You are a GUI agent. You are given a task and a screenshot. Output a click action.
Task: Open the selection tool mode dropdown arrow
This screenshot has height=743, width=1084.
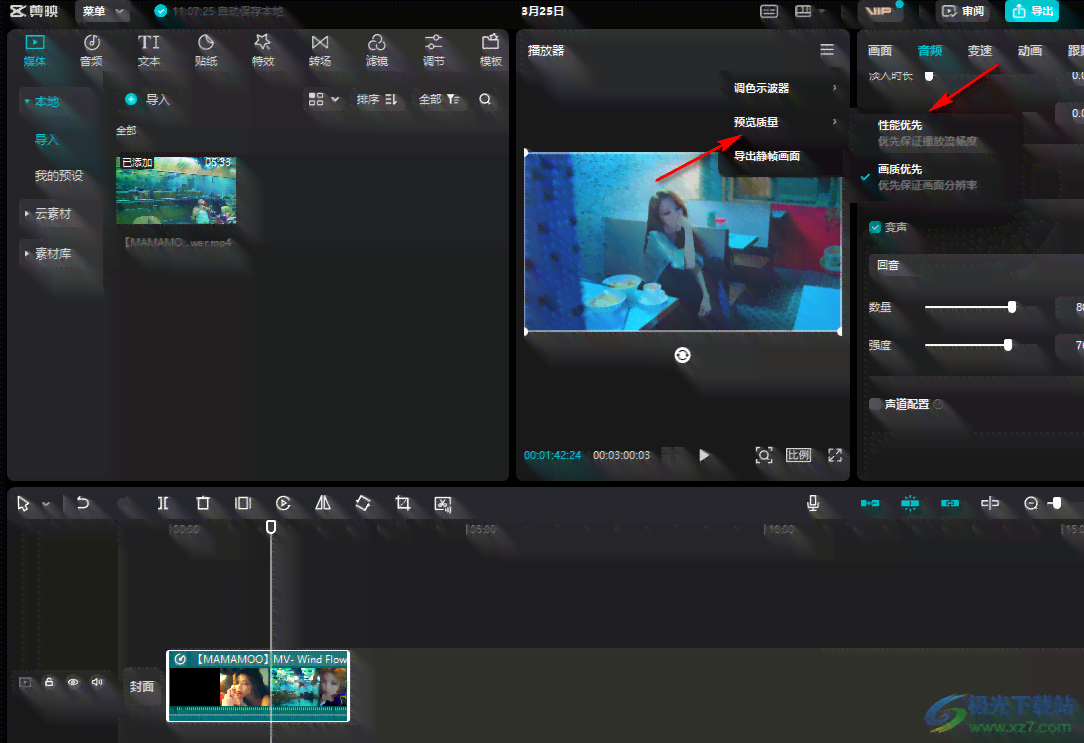(46, 504)
